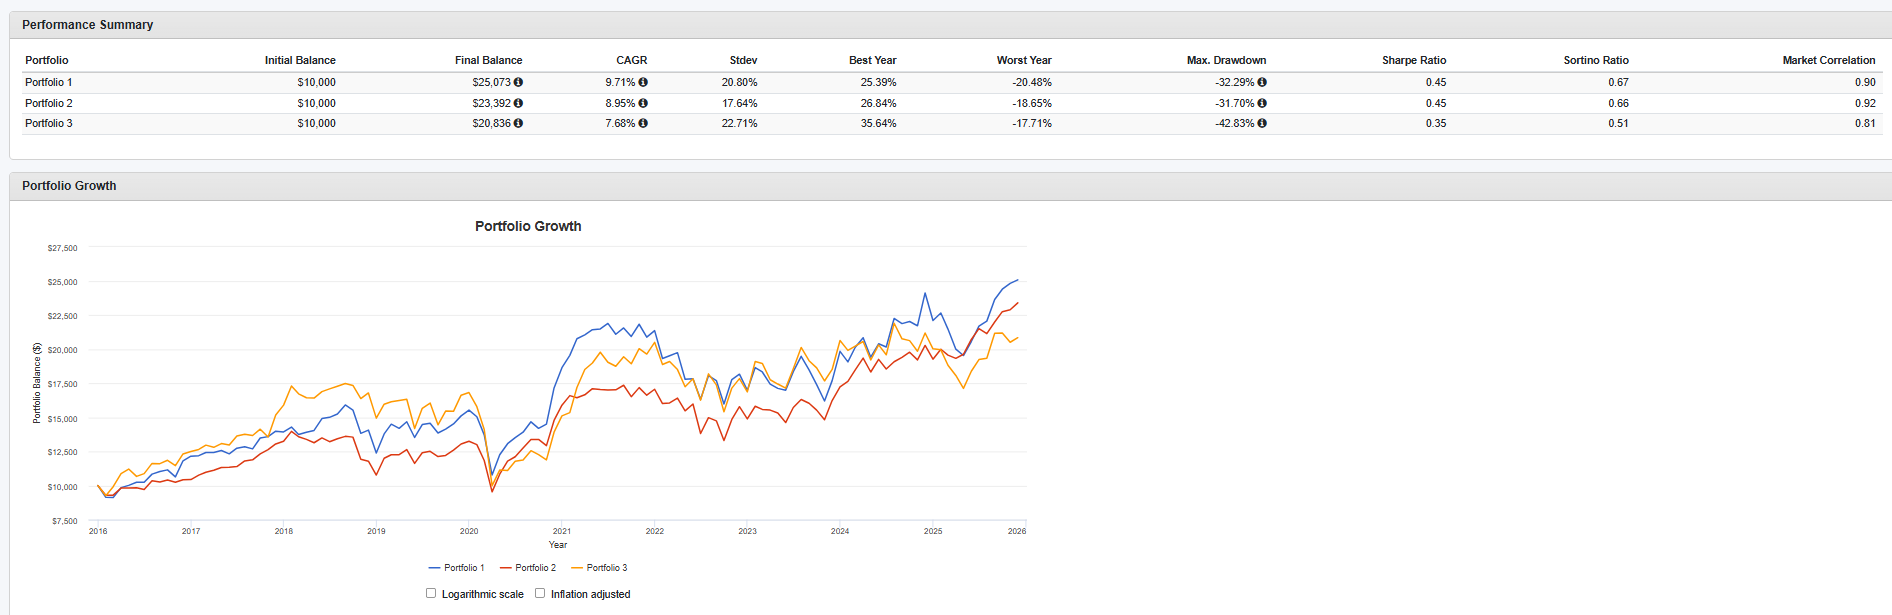Check the Inflation adjusted checkbox
1892x615 pixels.
pyautogui.click(x=540, y=593)
